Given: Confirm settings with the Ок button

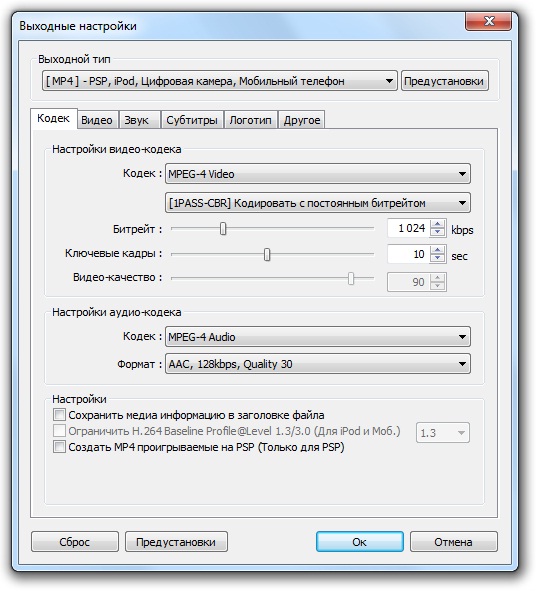Looking at the screenshot, I should pos(359,542).
